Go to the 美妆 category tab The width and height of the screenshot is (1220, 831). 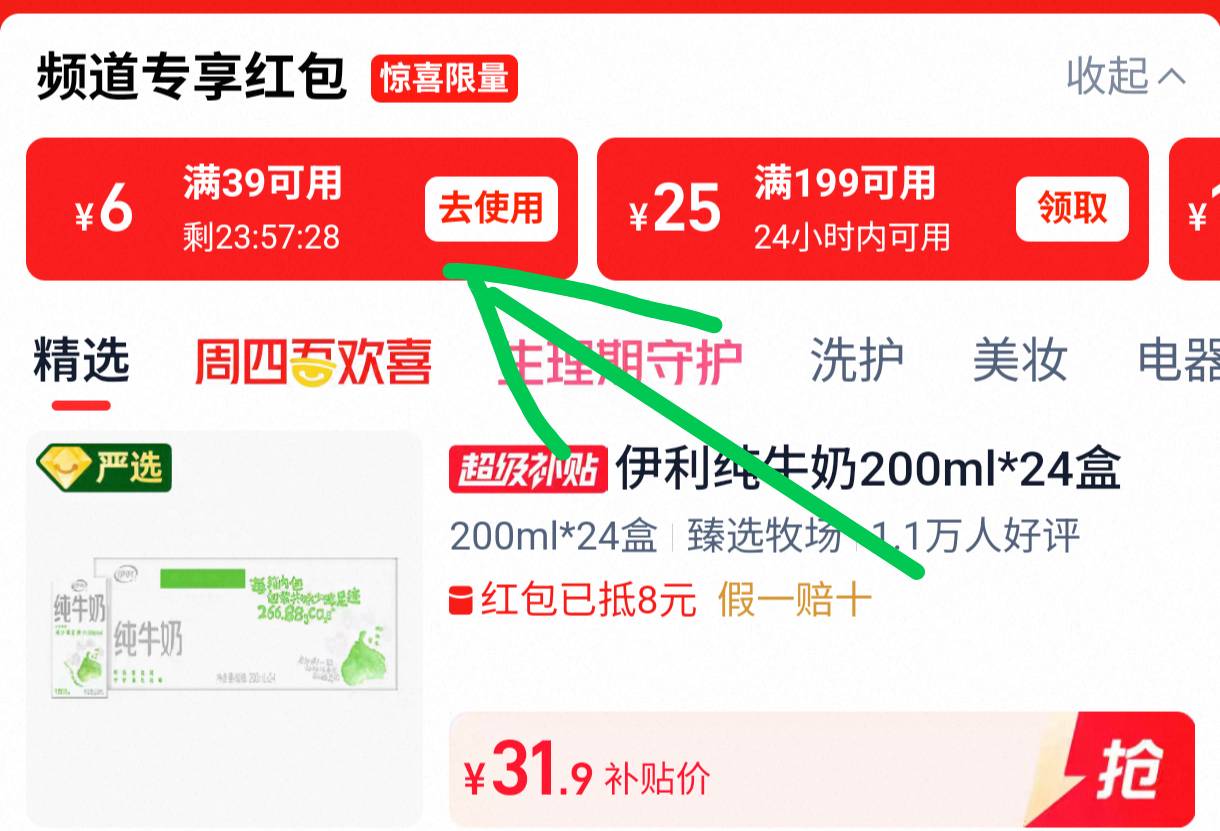tap(1020, 361)
